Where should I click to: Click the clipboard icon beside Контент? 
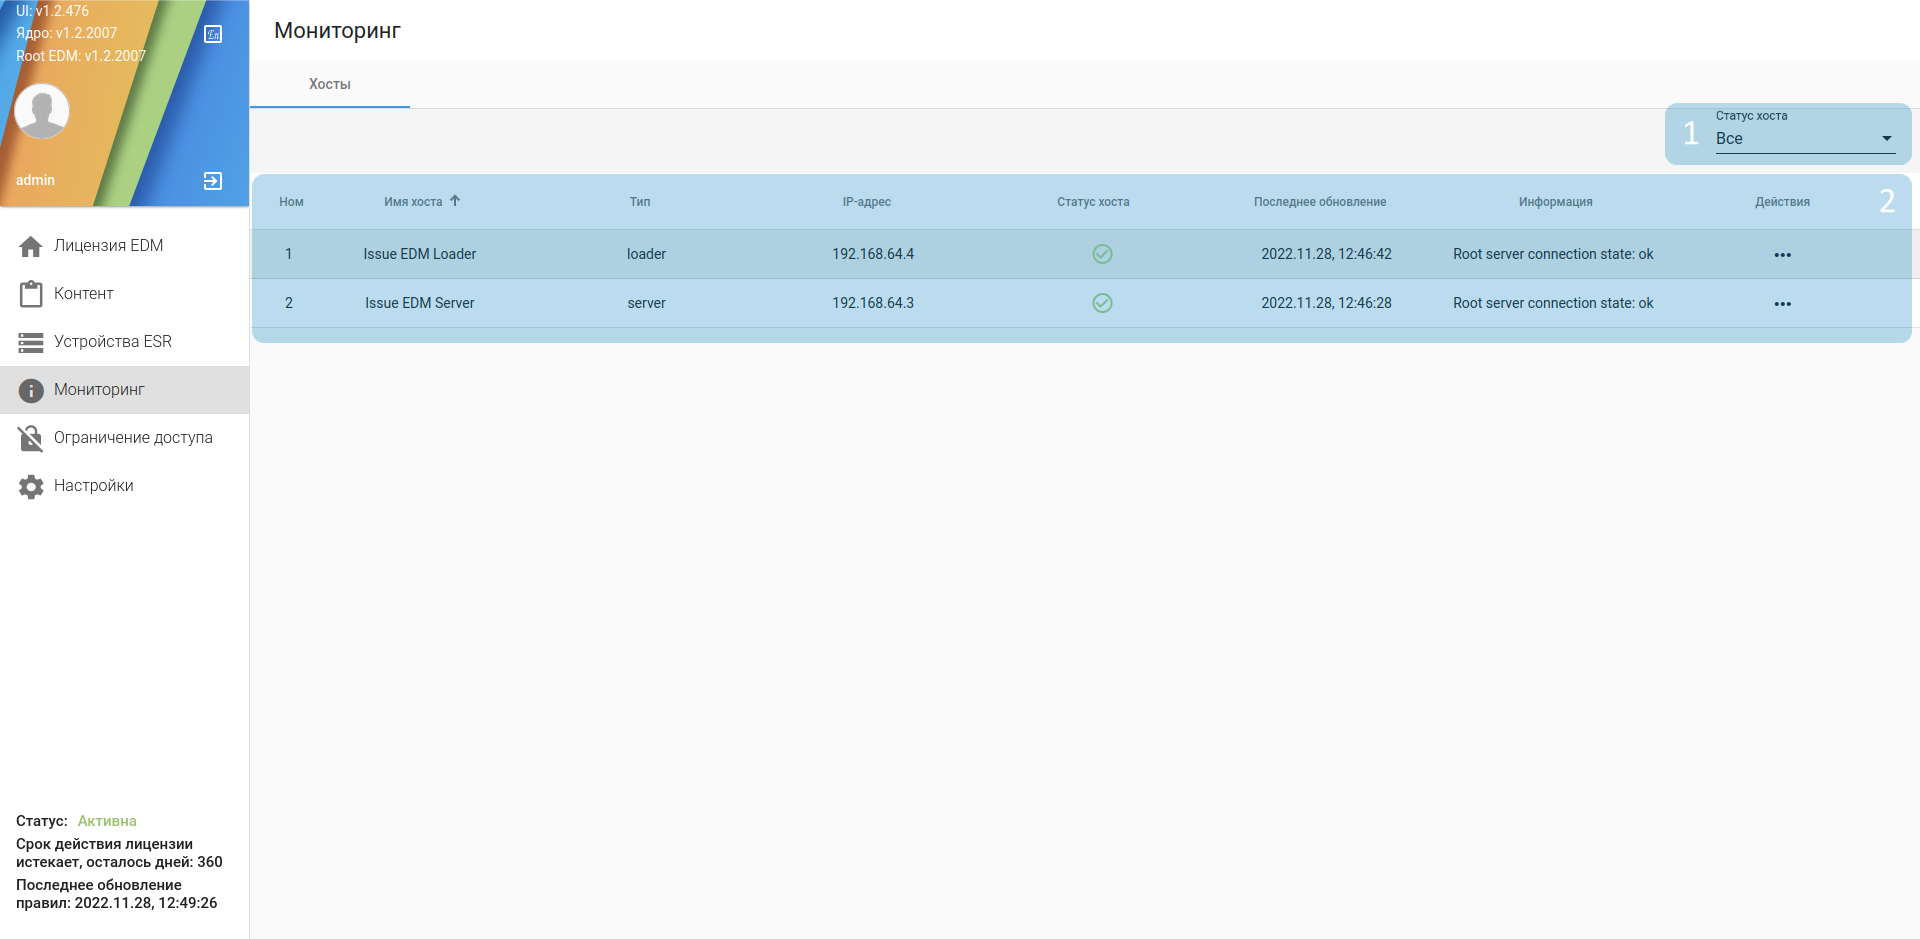[x=31, y=294]
